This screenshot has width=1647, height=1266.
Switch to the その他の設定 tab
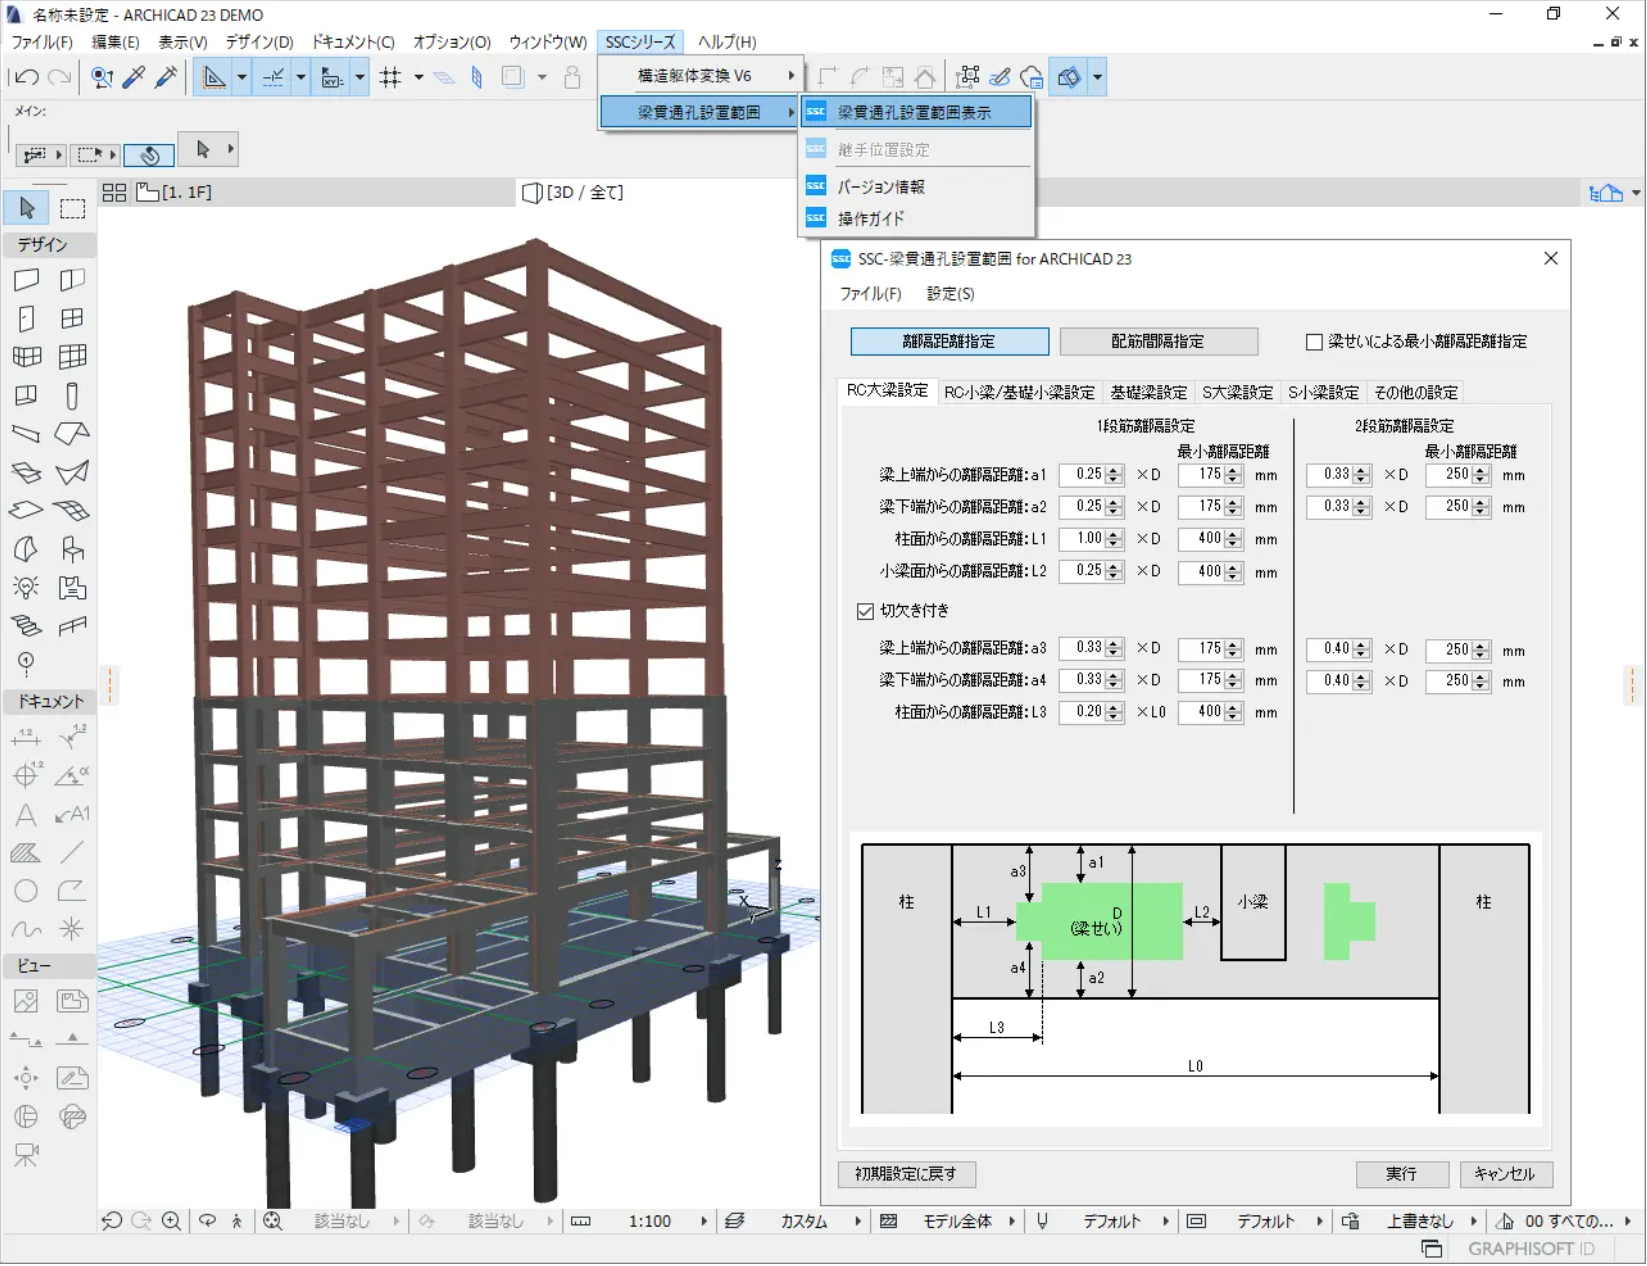(x=1416, y=393)
